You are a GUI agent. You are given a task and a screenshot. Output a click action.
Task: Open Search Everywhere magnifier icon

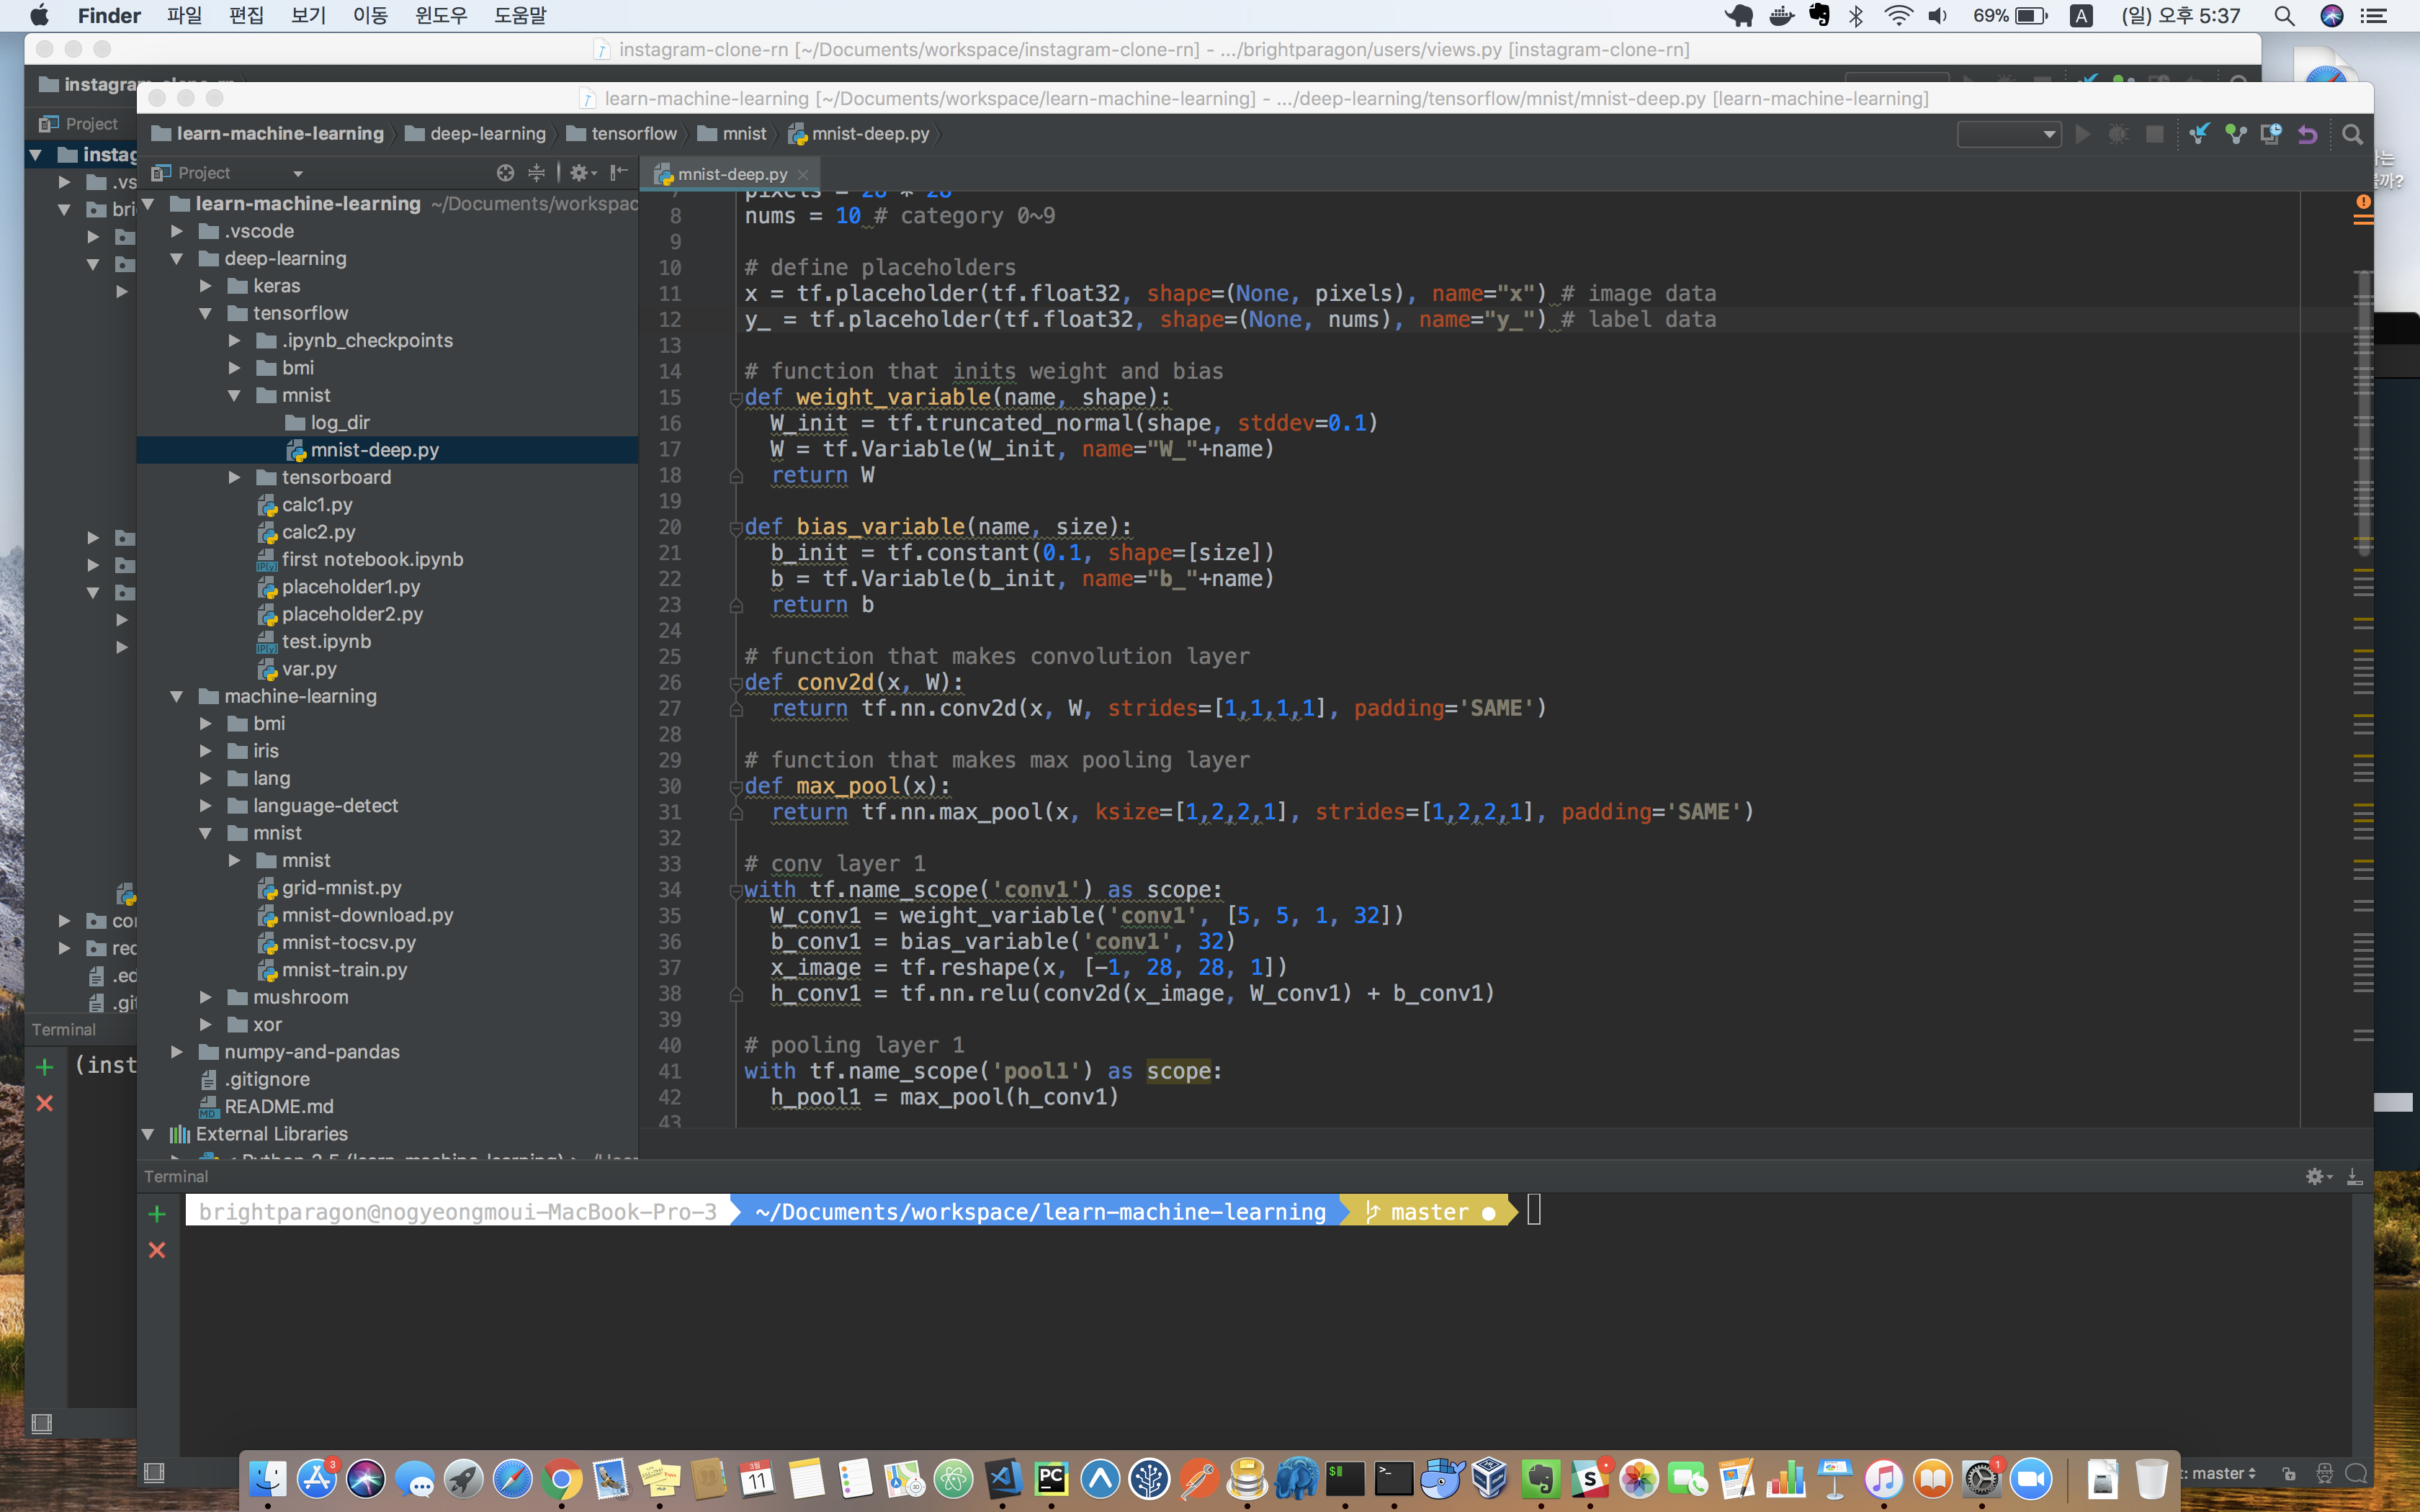tap(2352, 134)
